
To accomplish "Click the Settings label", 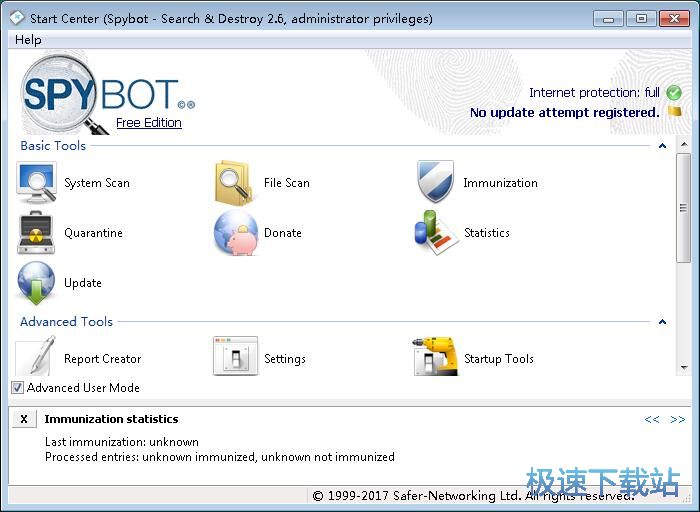I will (285, 359).
